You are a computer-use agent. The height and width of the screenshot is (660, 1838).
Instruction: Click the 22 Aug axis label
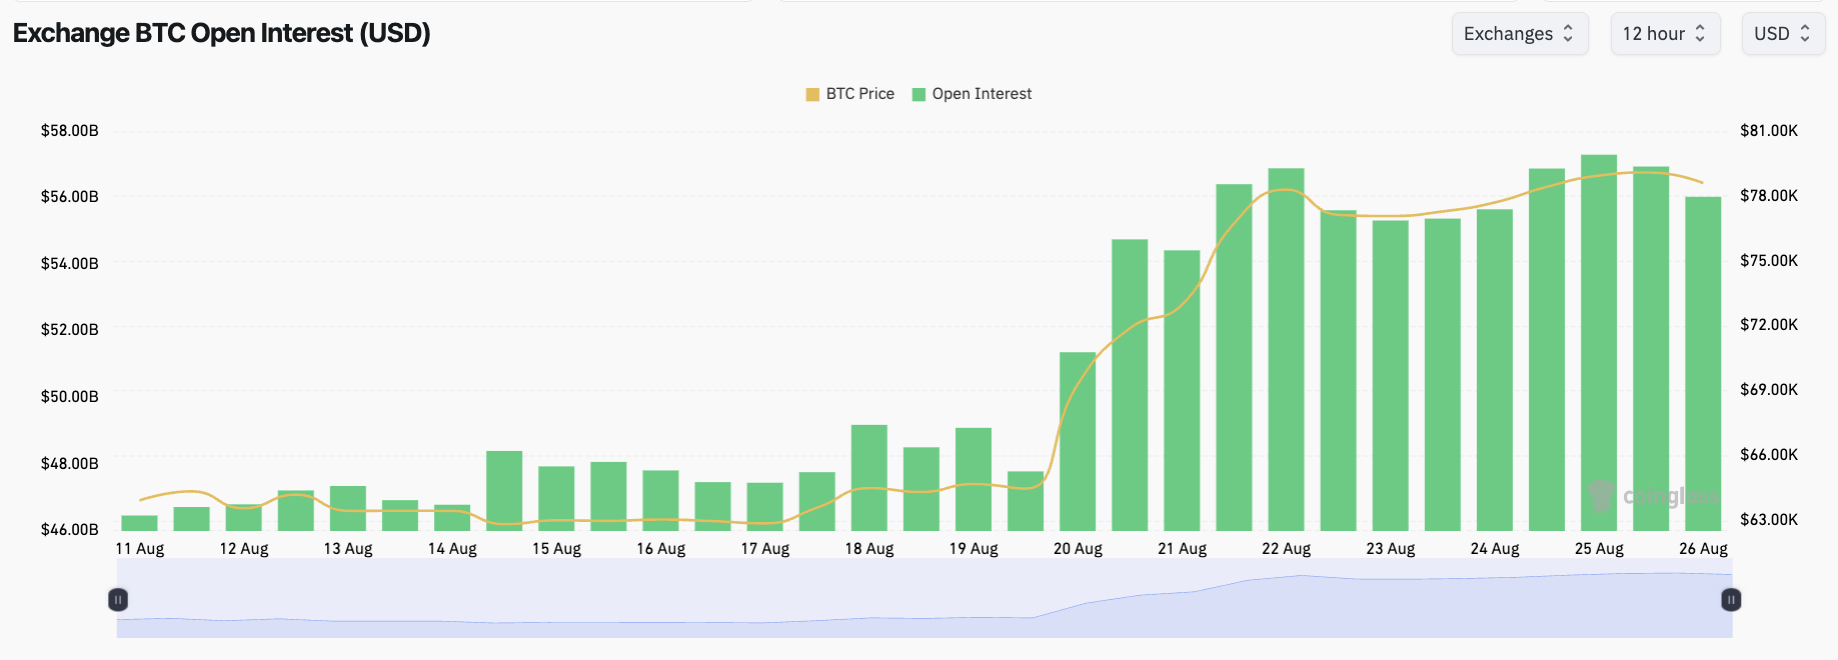(x=1286, y=548)
